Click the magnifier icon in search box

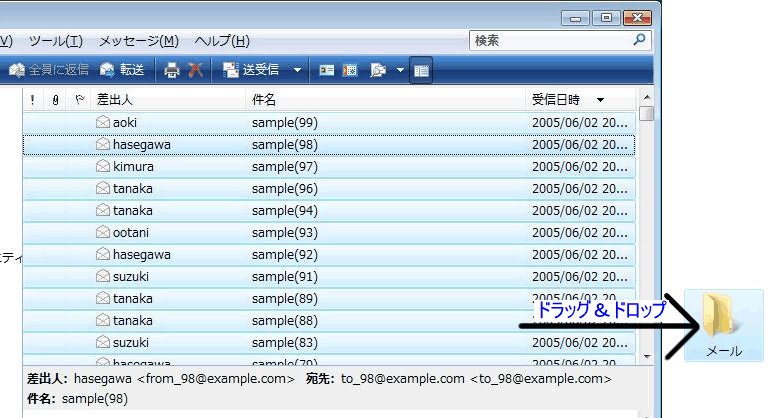pyautogui.click(x=640, y=41)
